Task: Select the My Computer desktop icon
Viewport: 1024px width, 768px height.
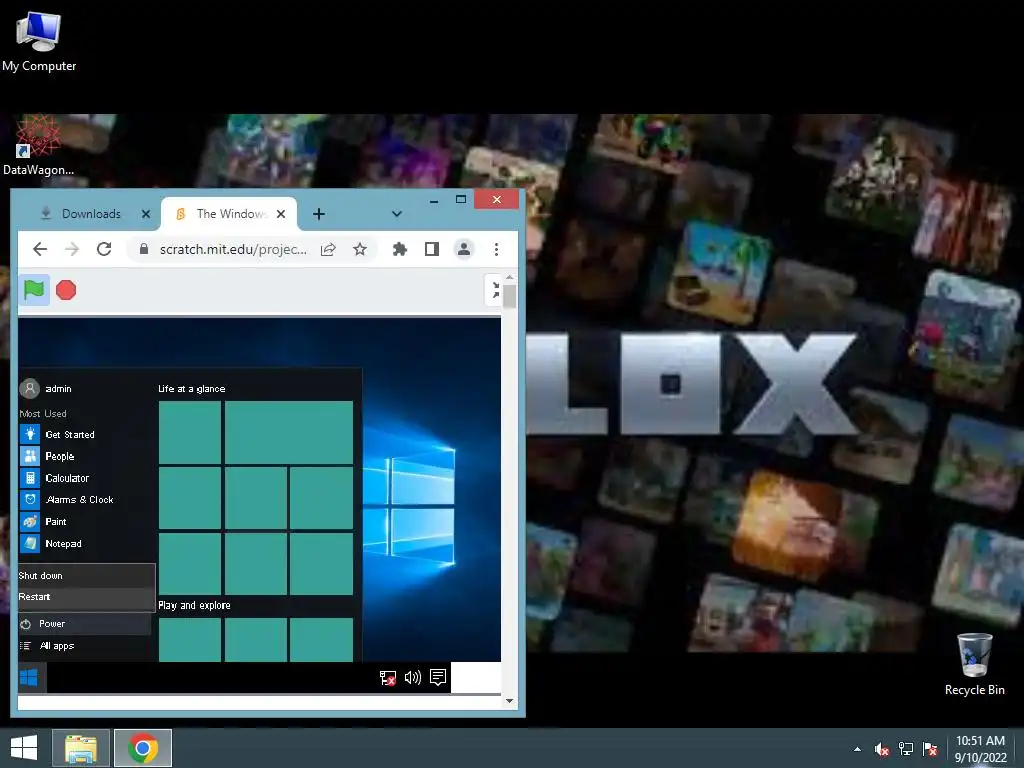Action: click(x=39, y=40)
